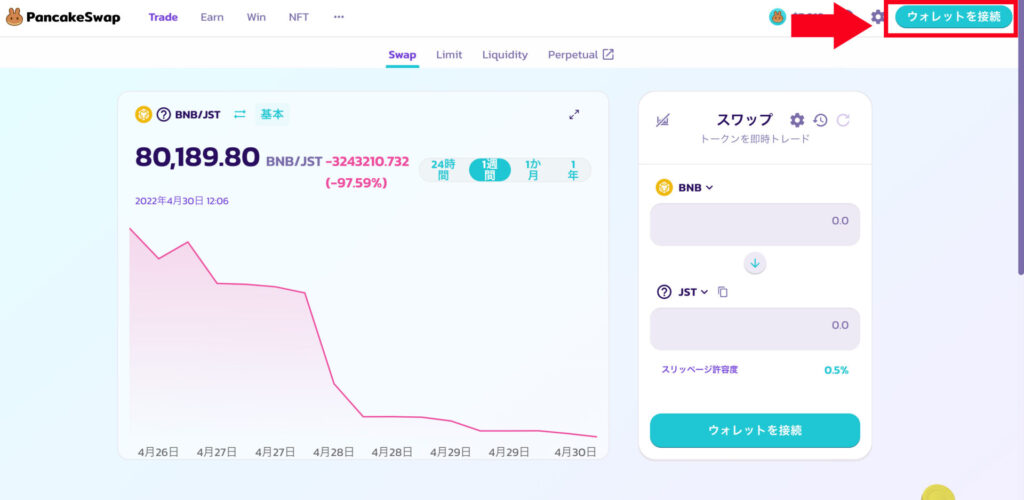Switch tokens with the down-arrow button
Viewport: 1024px width, 500px height.
coord(755,264)
